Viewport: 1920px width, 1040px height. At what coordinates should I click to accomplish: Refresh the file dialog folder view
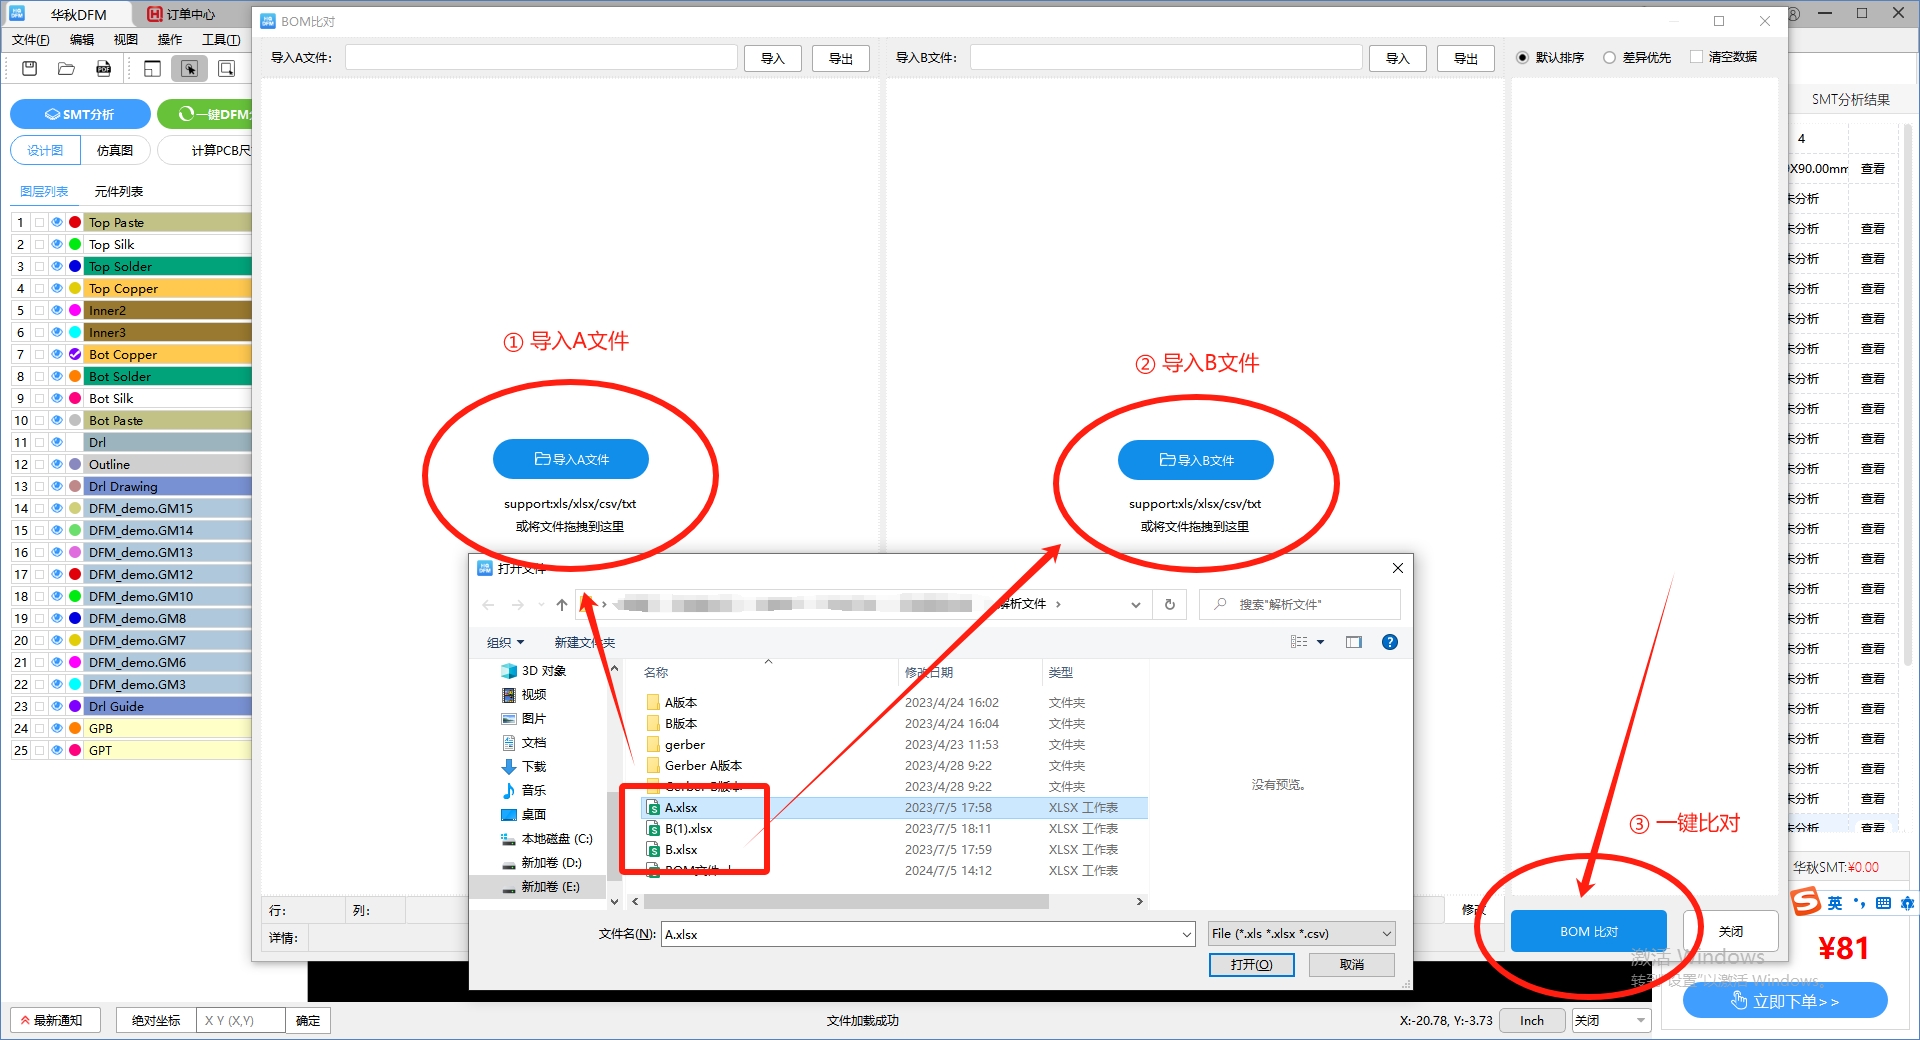click(1170, 604)
